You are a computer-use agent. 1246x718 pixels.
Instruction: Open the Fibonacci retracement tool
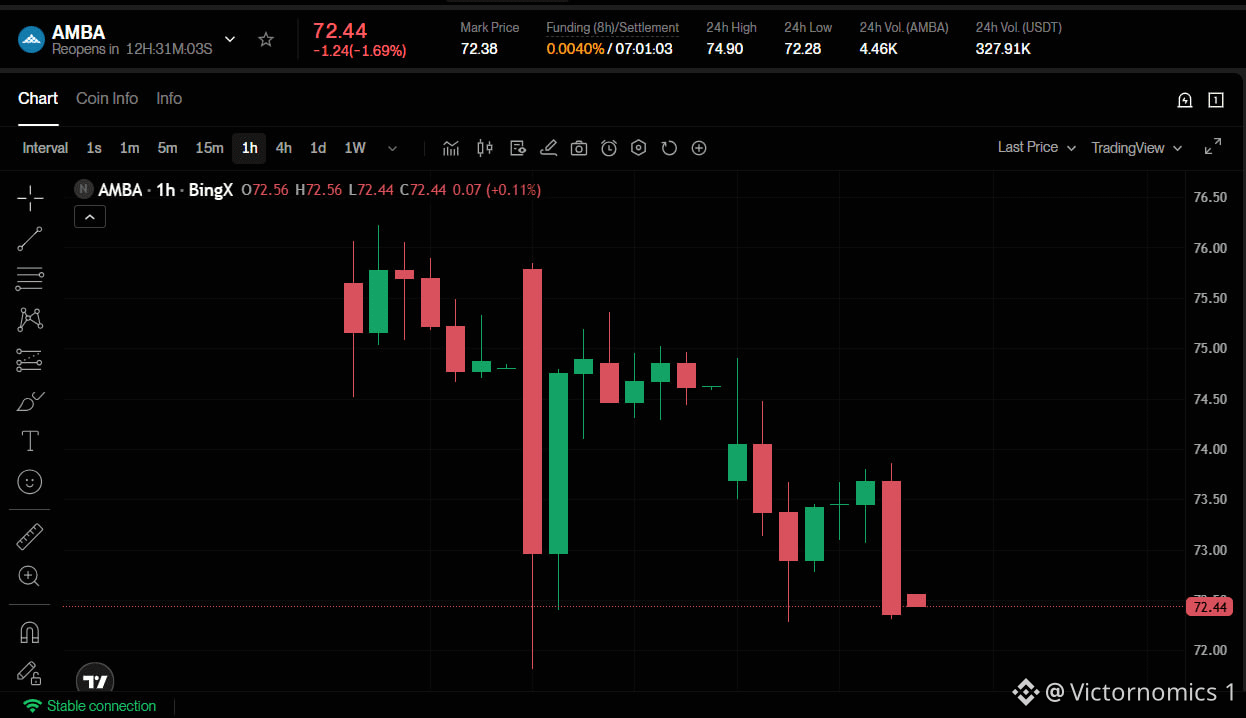pyautogui.click(x=30, y=279)
